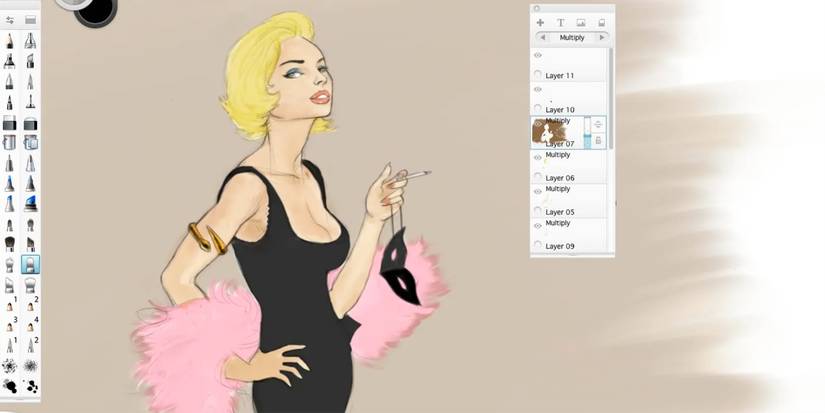Click the round marker beside Layer 05
825x413 pixels.
point(538,210)
